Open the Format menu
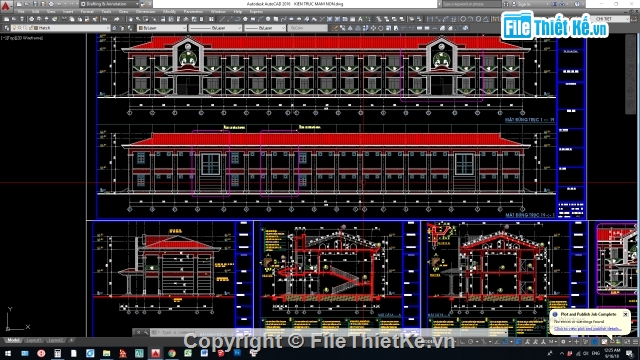The height and width of the screenshot is (360, 640). 87,11
